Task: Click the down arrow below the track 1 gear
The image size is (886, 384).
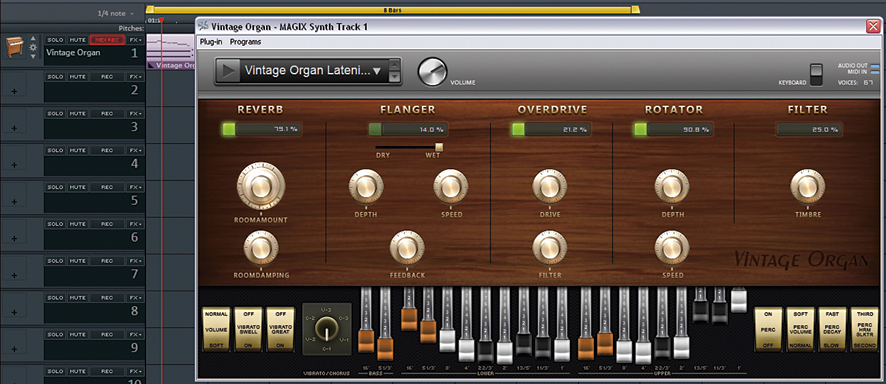Action: [x=33, y=56]
